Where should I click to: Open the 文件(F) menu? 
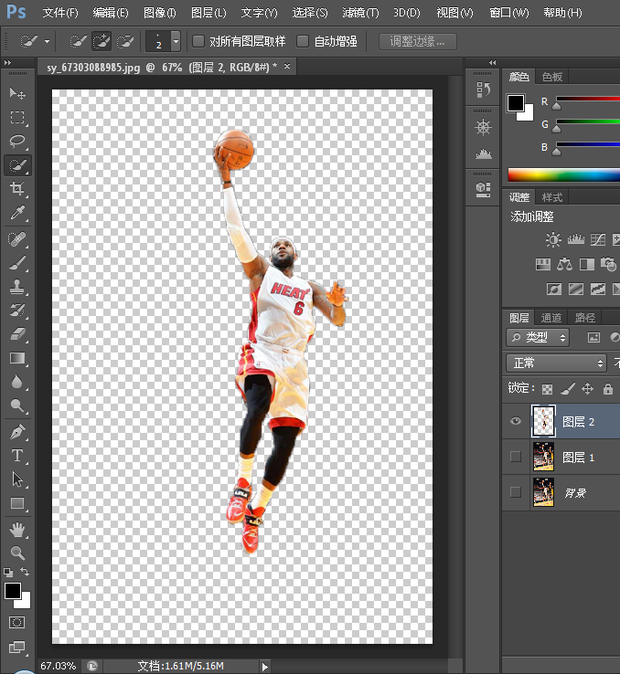click(60, 12)
